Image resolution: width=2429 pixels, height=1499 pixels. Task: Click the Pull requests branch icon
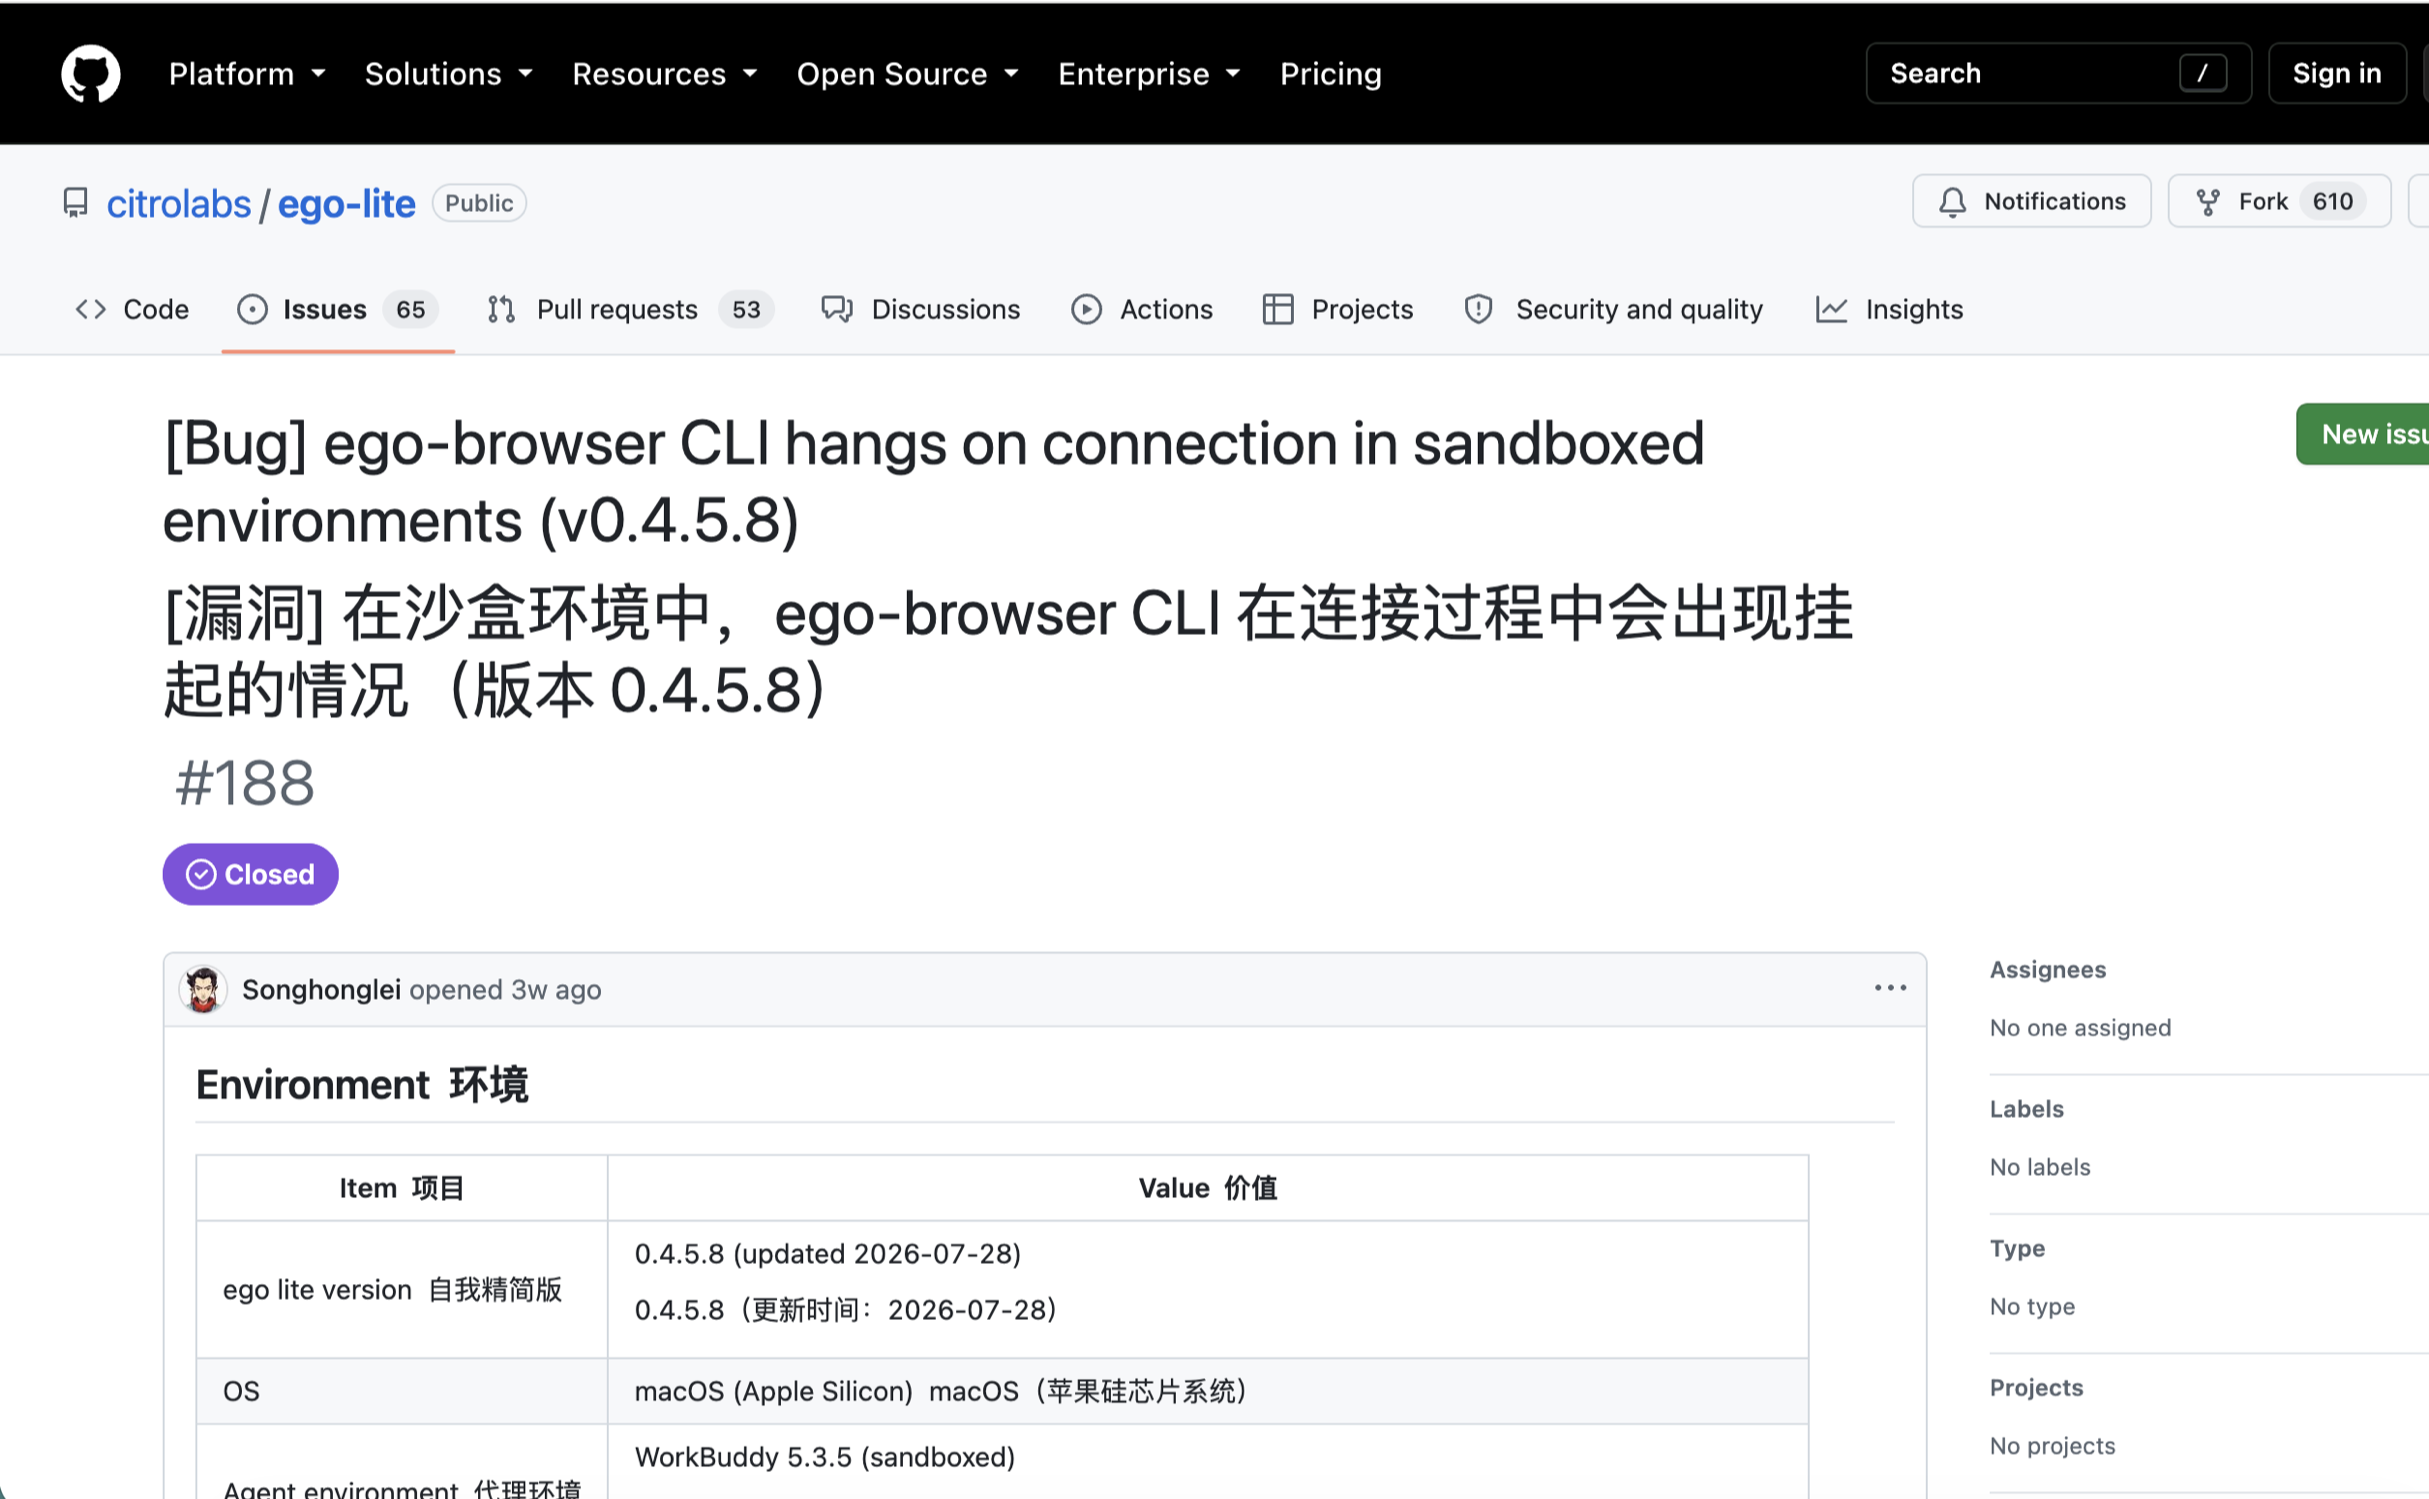[x=501, y=309]
